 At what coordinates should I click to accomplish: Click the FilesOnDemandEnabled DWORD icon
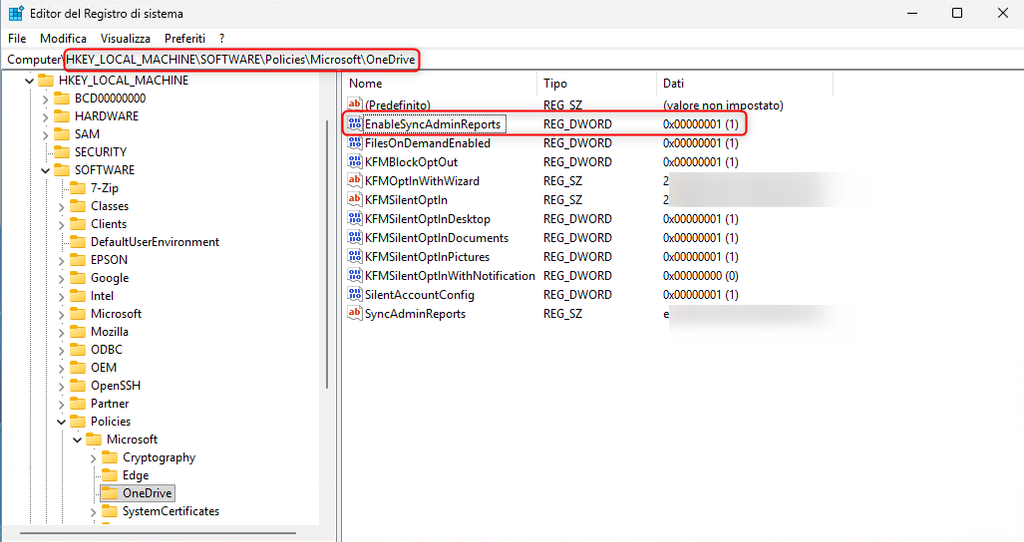[x=355, y=142]
